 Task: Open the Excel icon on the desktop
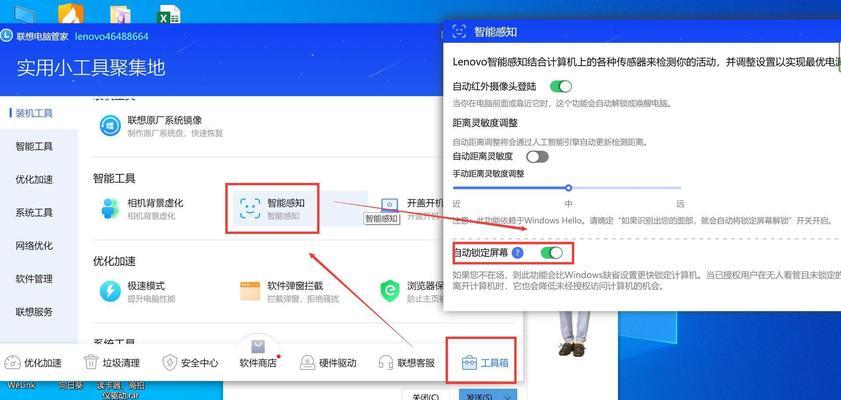pos(169,14)
